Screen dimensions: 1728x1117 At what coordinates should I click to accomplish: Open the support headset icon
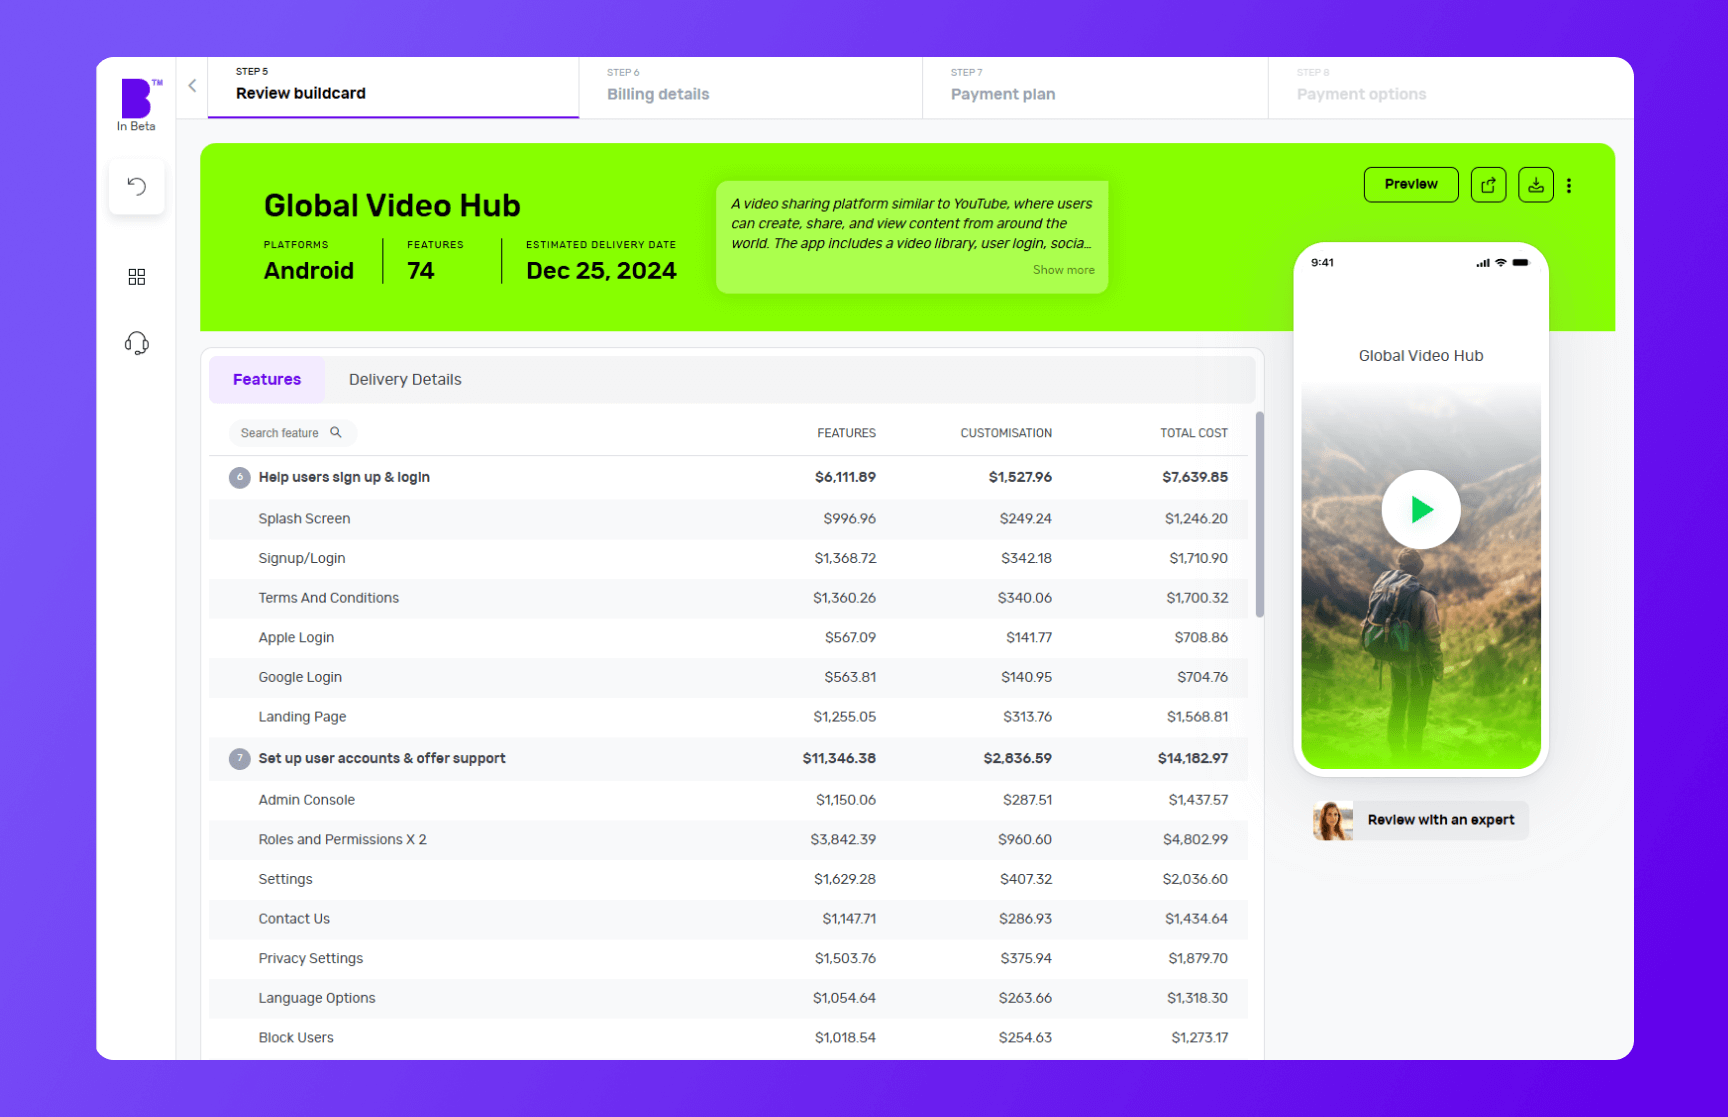click(x=137, y=343)
